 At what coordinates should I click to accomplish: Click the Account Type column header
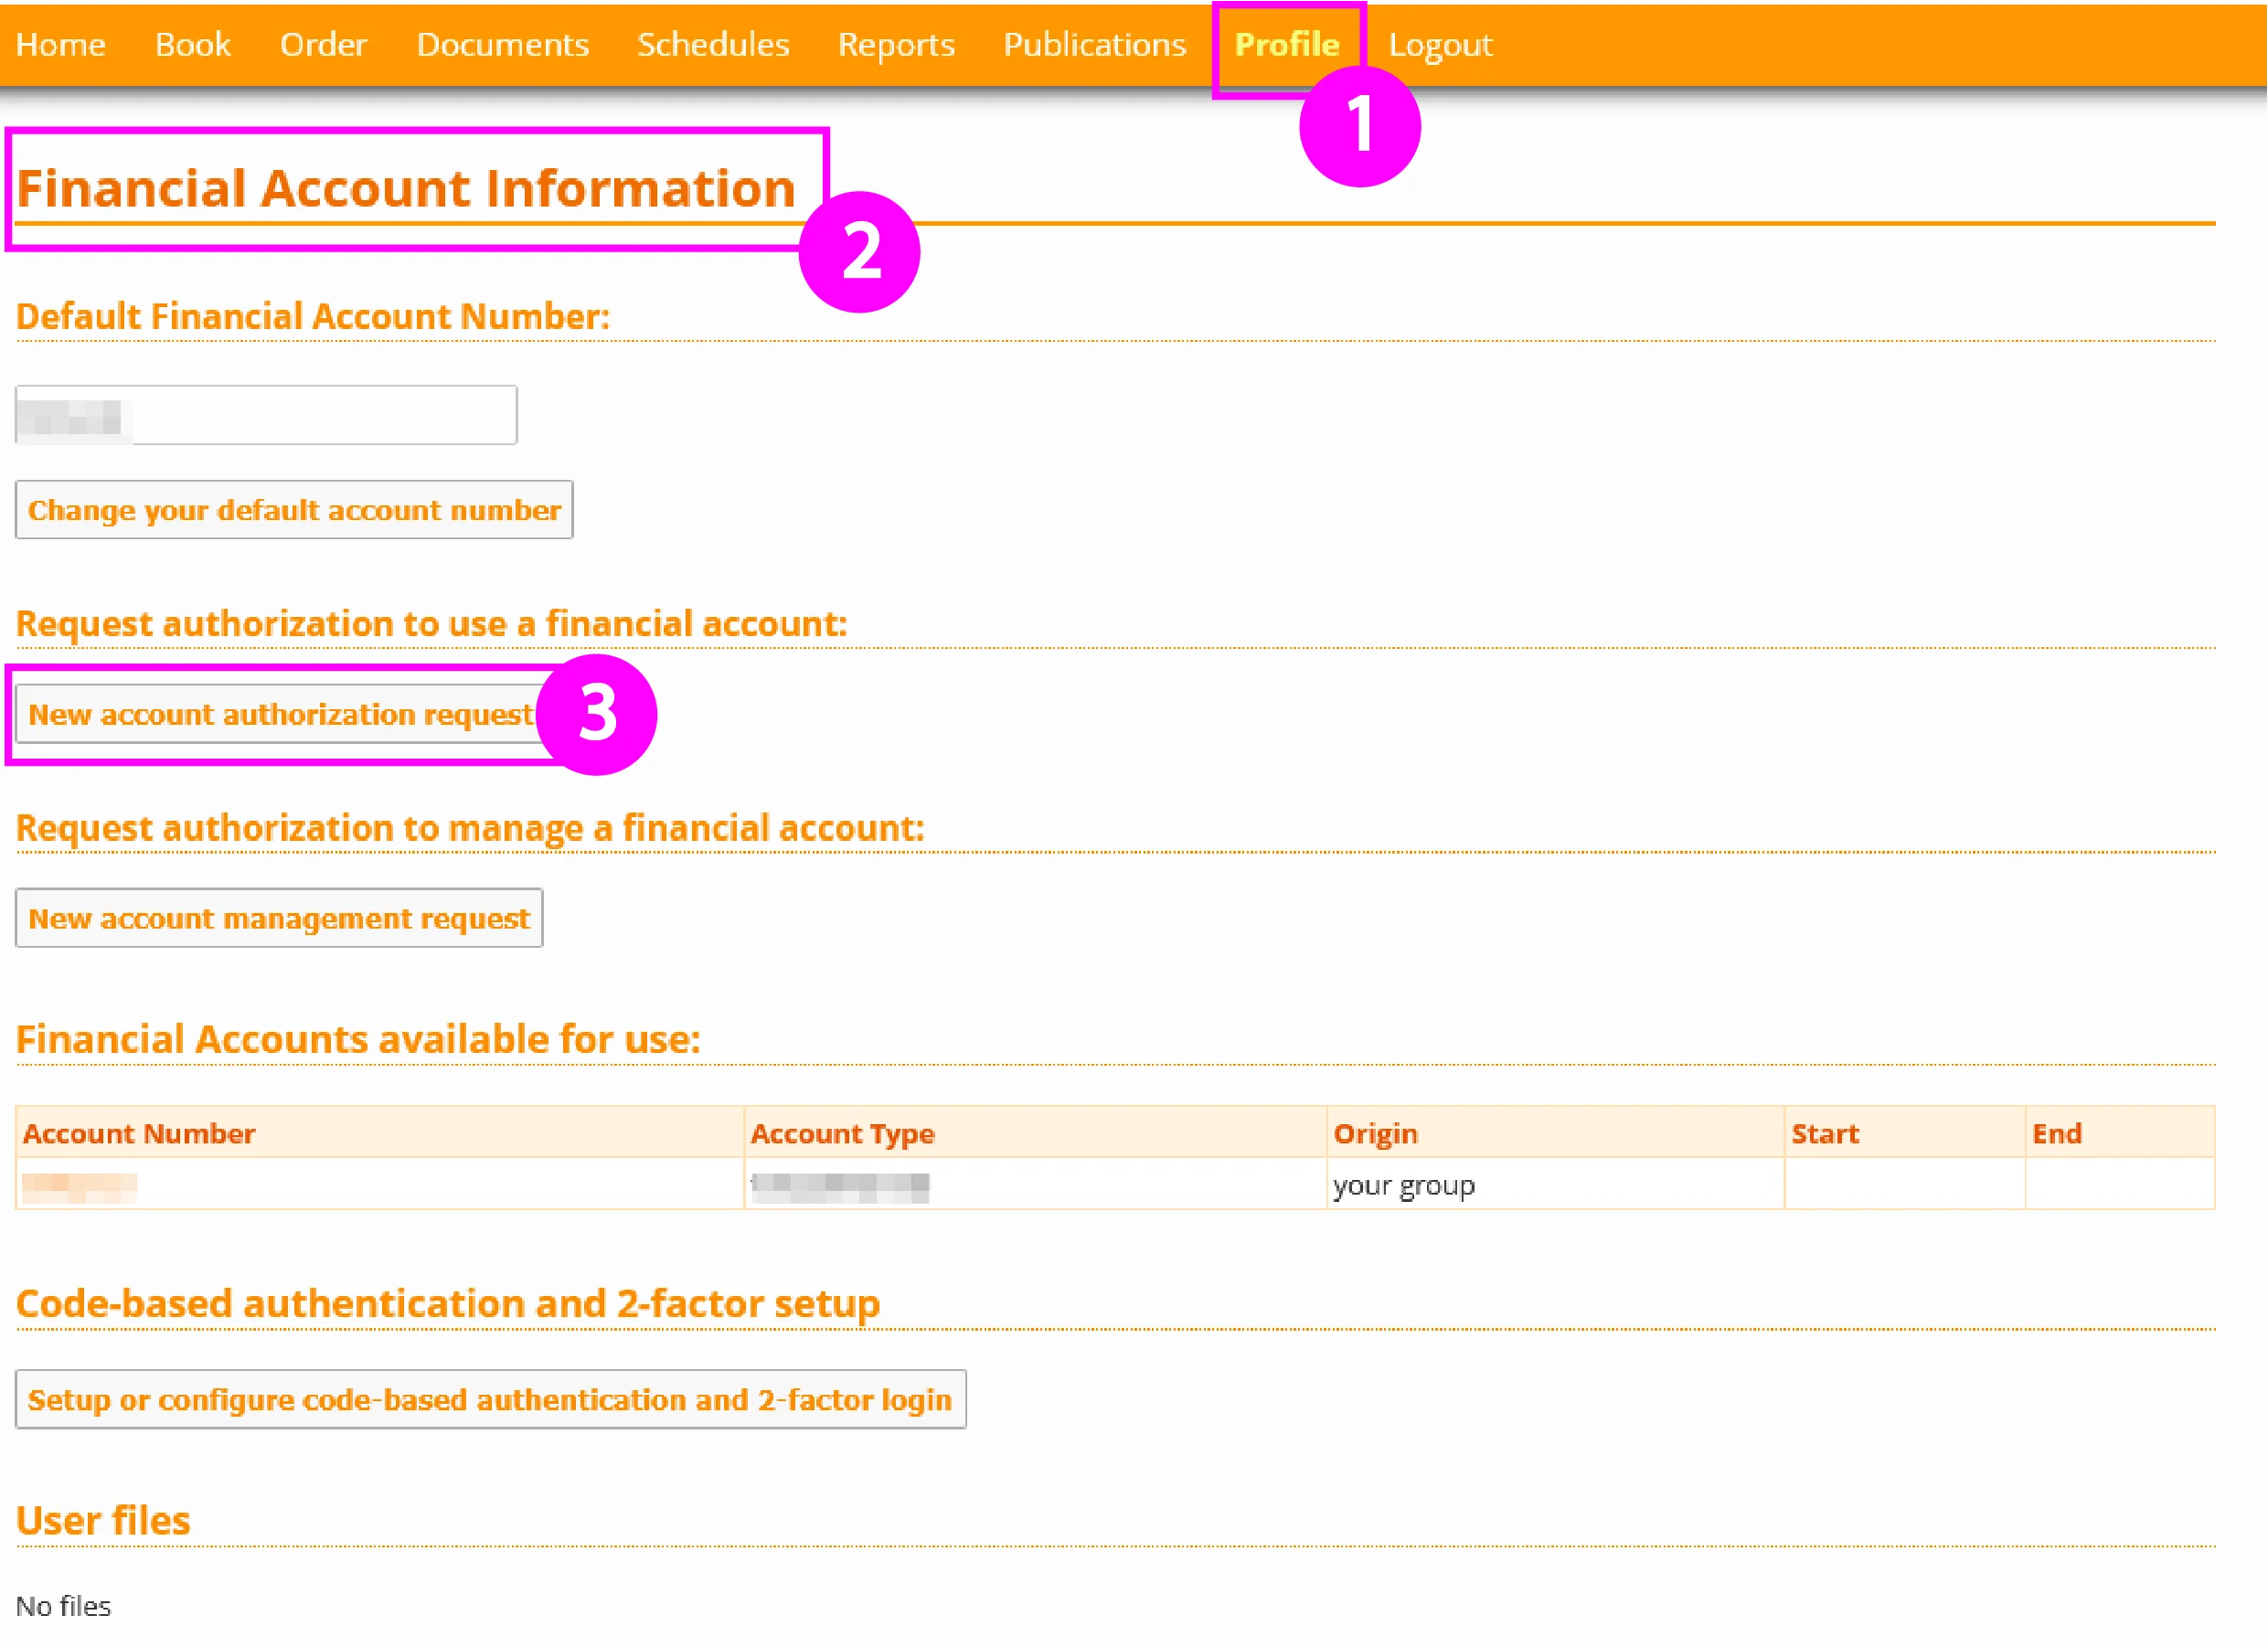(x=843, y=1133)
